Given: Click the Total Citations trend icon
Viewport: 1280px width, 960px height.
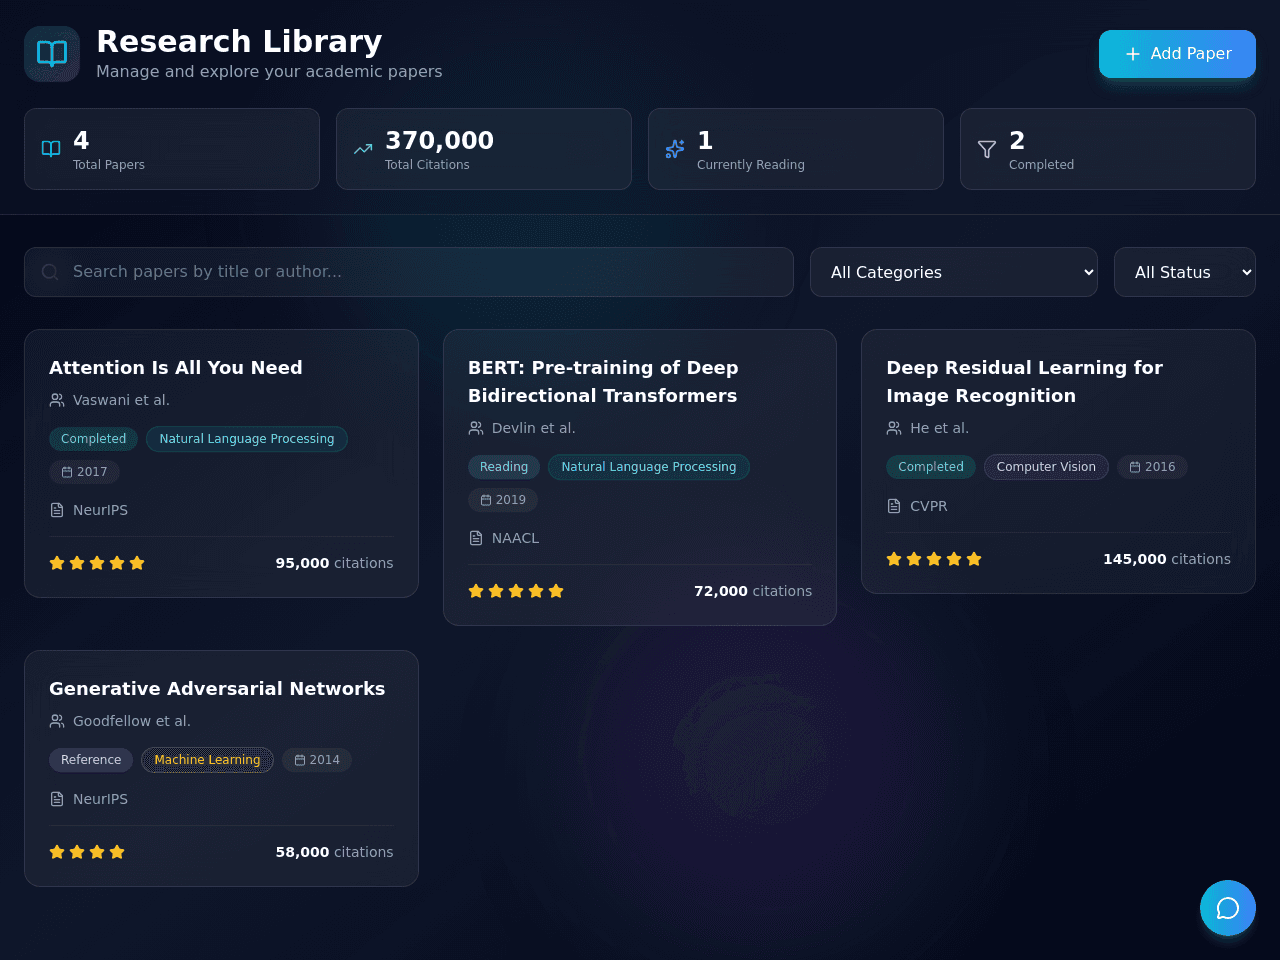Looking at the screenshot, I should coord(363,149).
